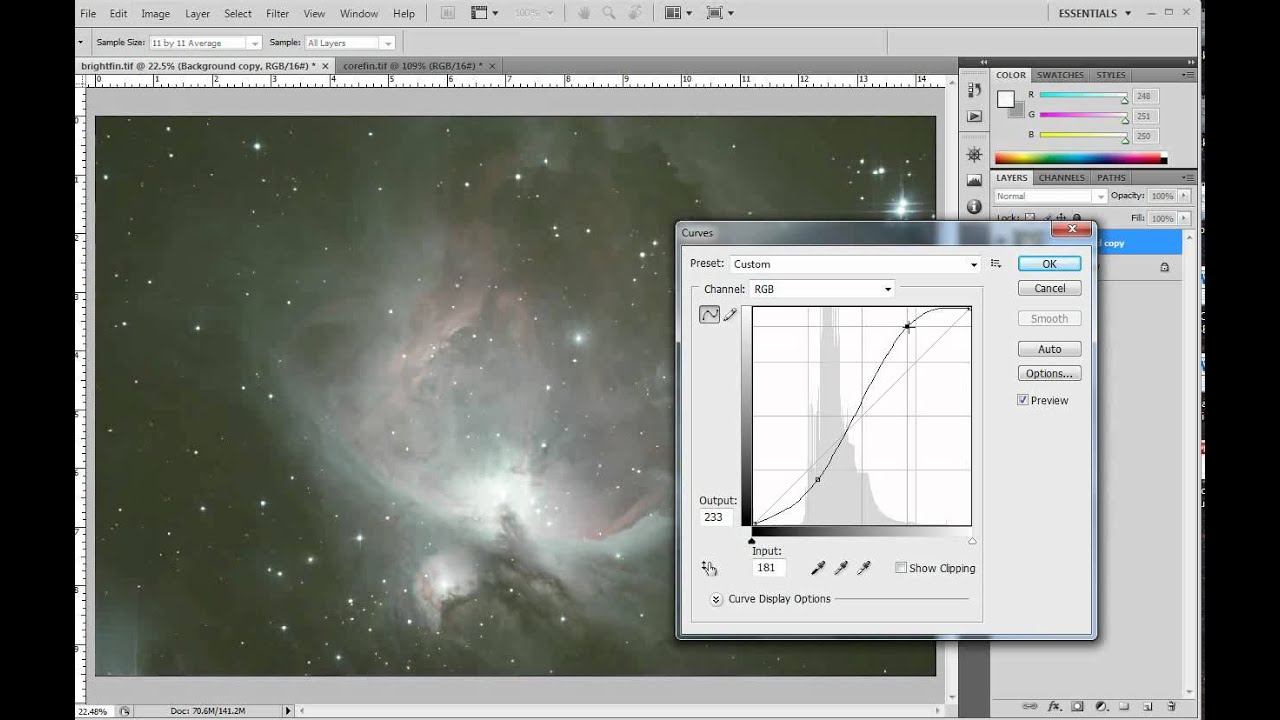Click the create new layer icon
1280x720 pixels.
point(1148,706)
